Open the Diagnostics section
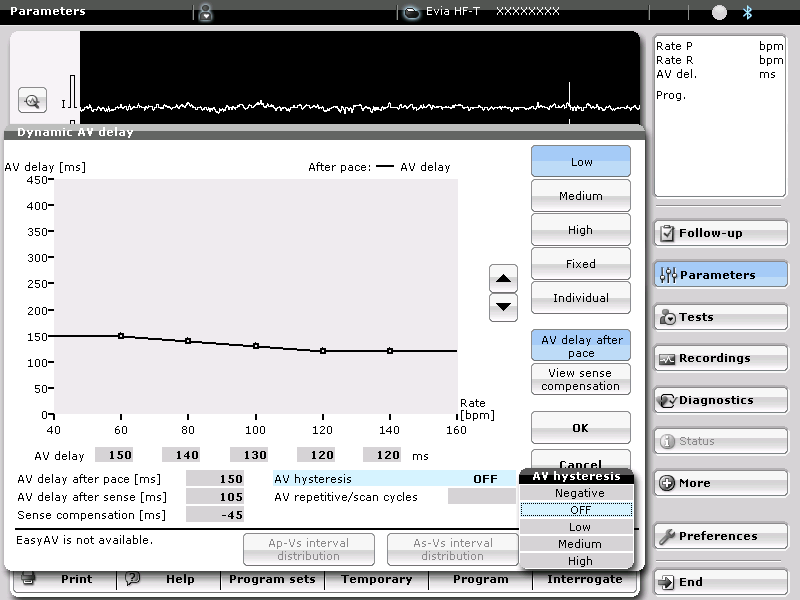The height and width of the screenshot is (600, 800). pos(720,400)
